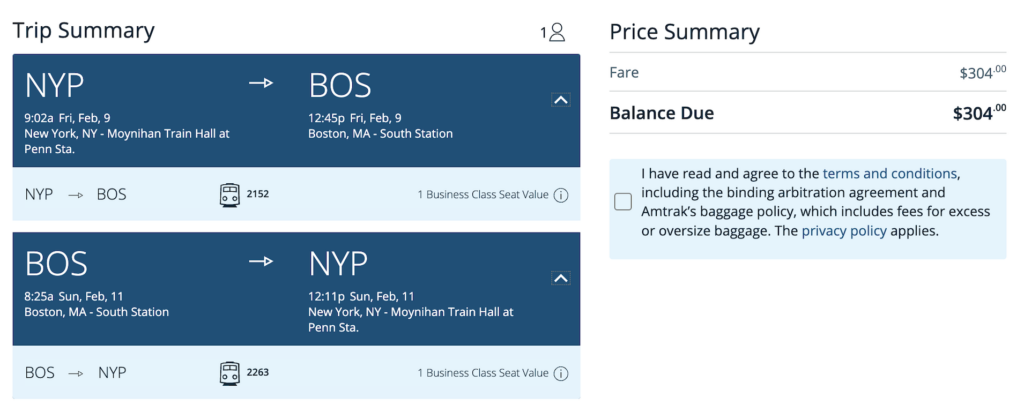Open info icon for BOS to NYP seat
This screenshot has width=1024, height=412.
[560, 374]
